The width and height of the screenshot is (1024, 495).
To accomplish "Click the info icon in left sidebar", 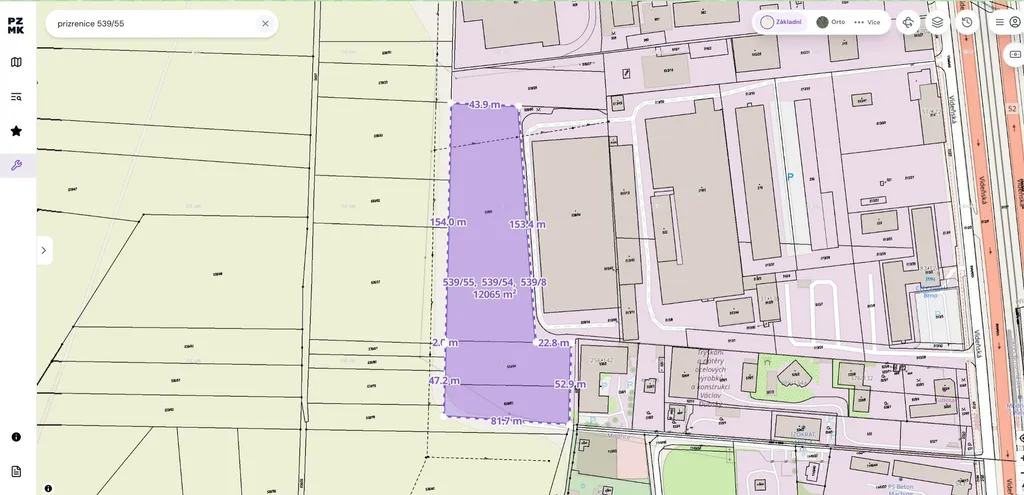I will point(16,437).
